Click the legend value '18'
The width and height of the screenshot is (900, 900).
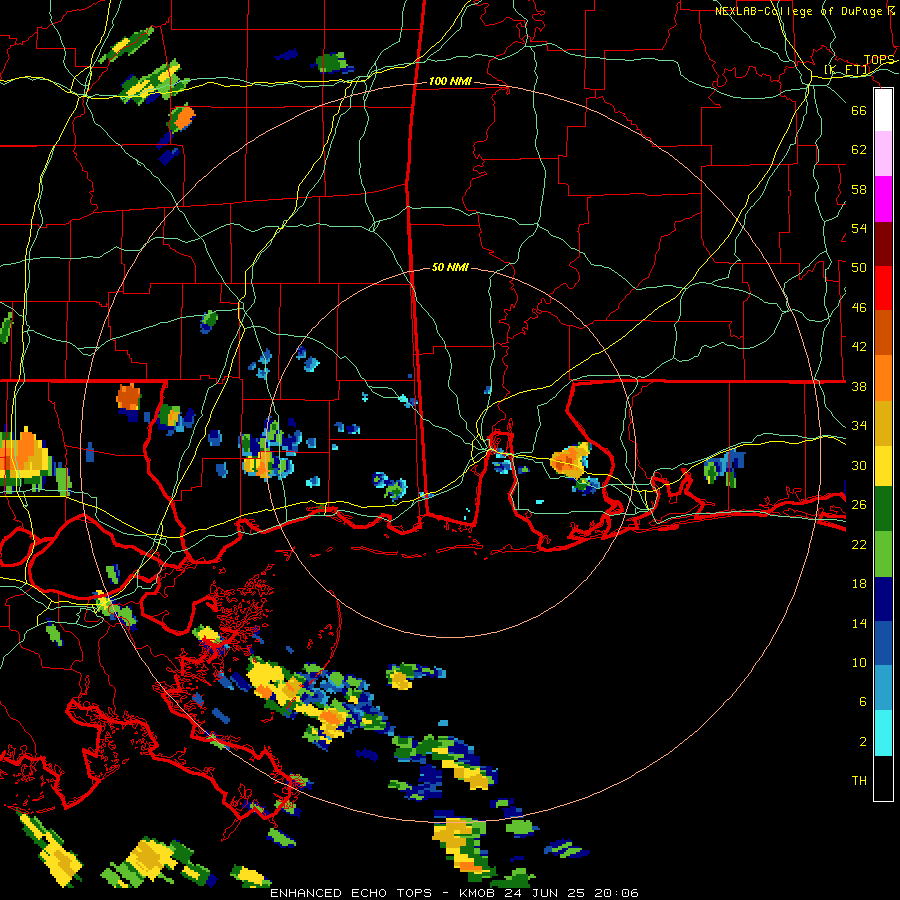[859, 584]
